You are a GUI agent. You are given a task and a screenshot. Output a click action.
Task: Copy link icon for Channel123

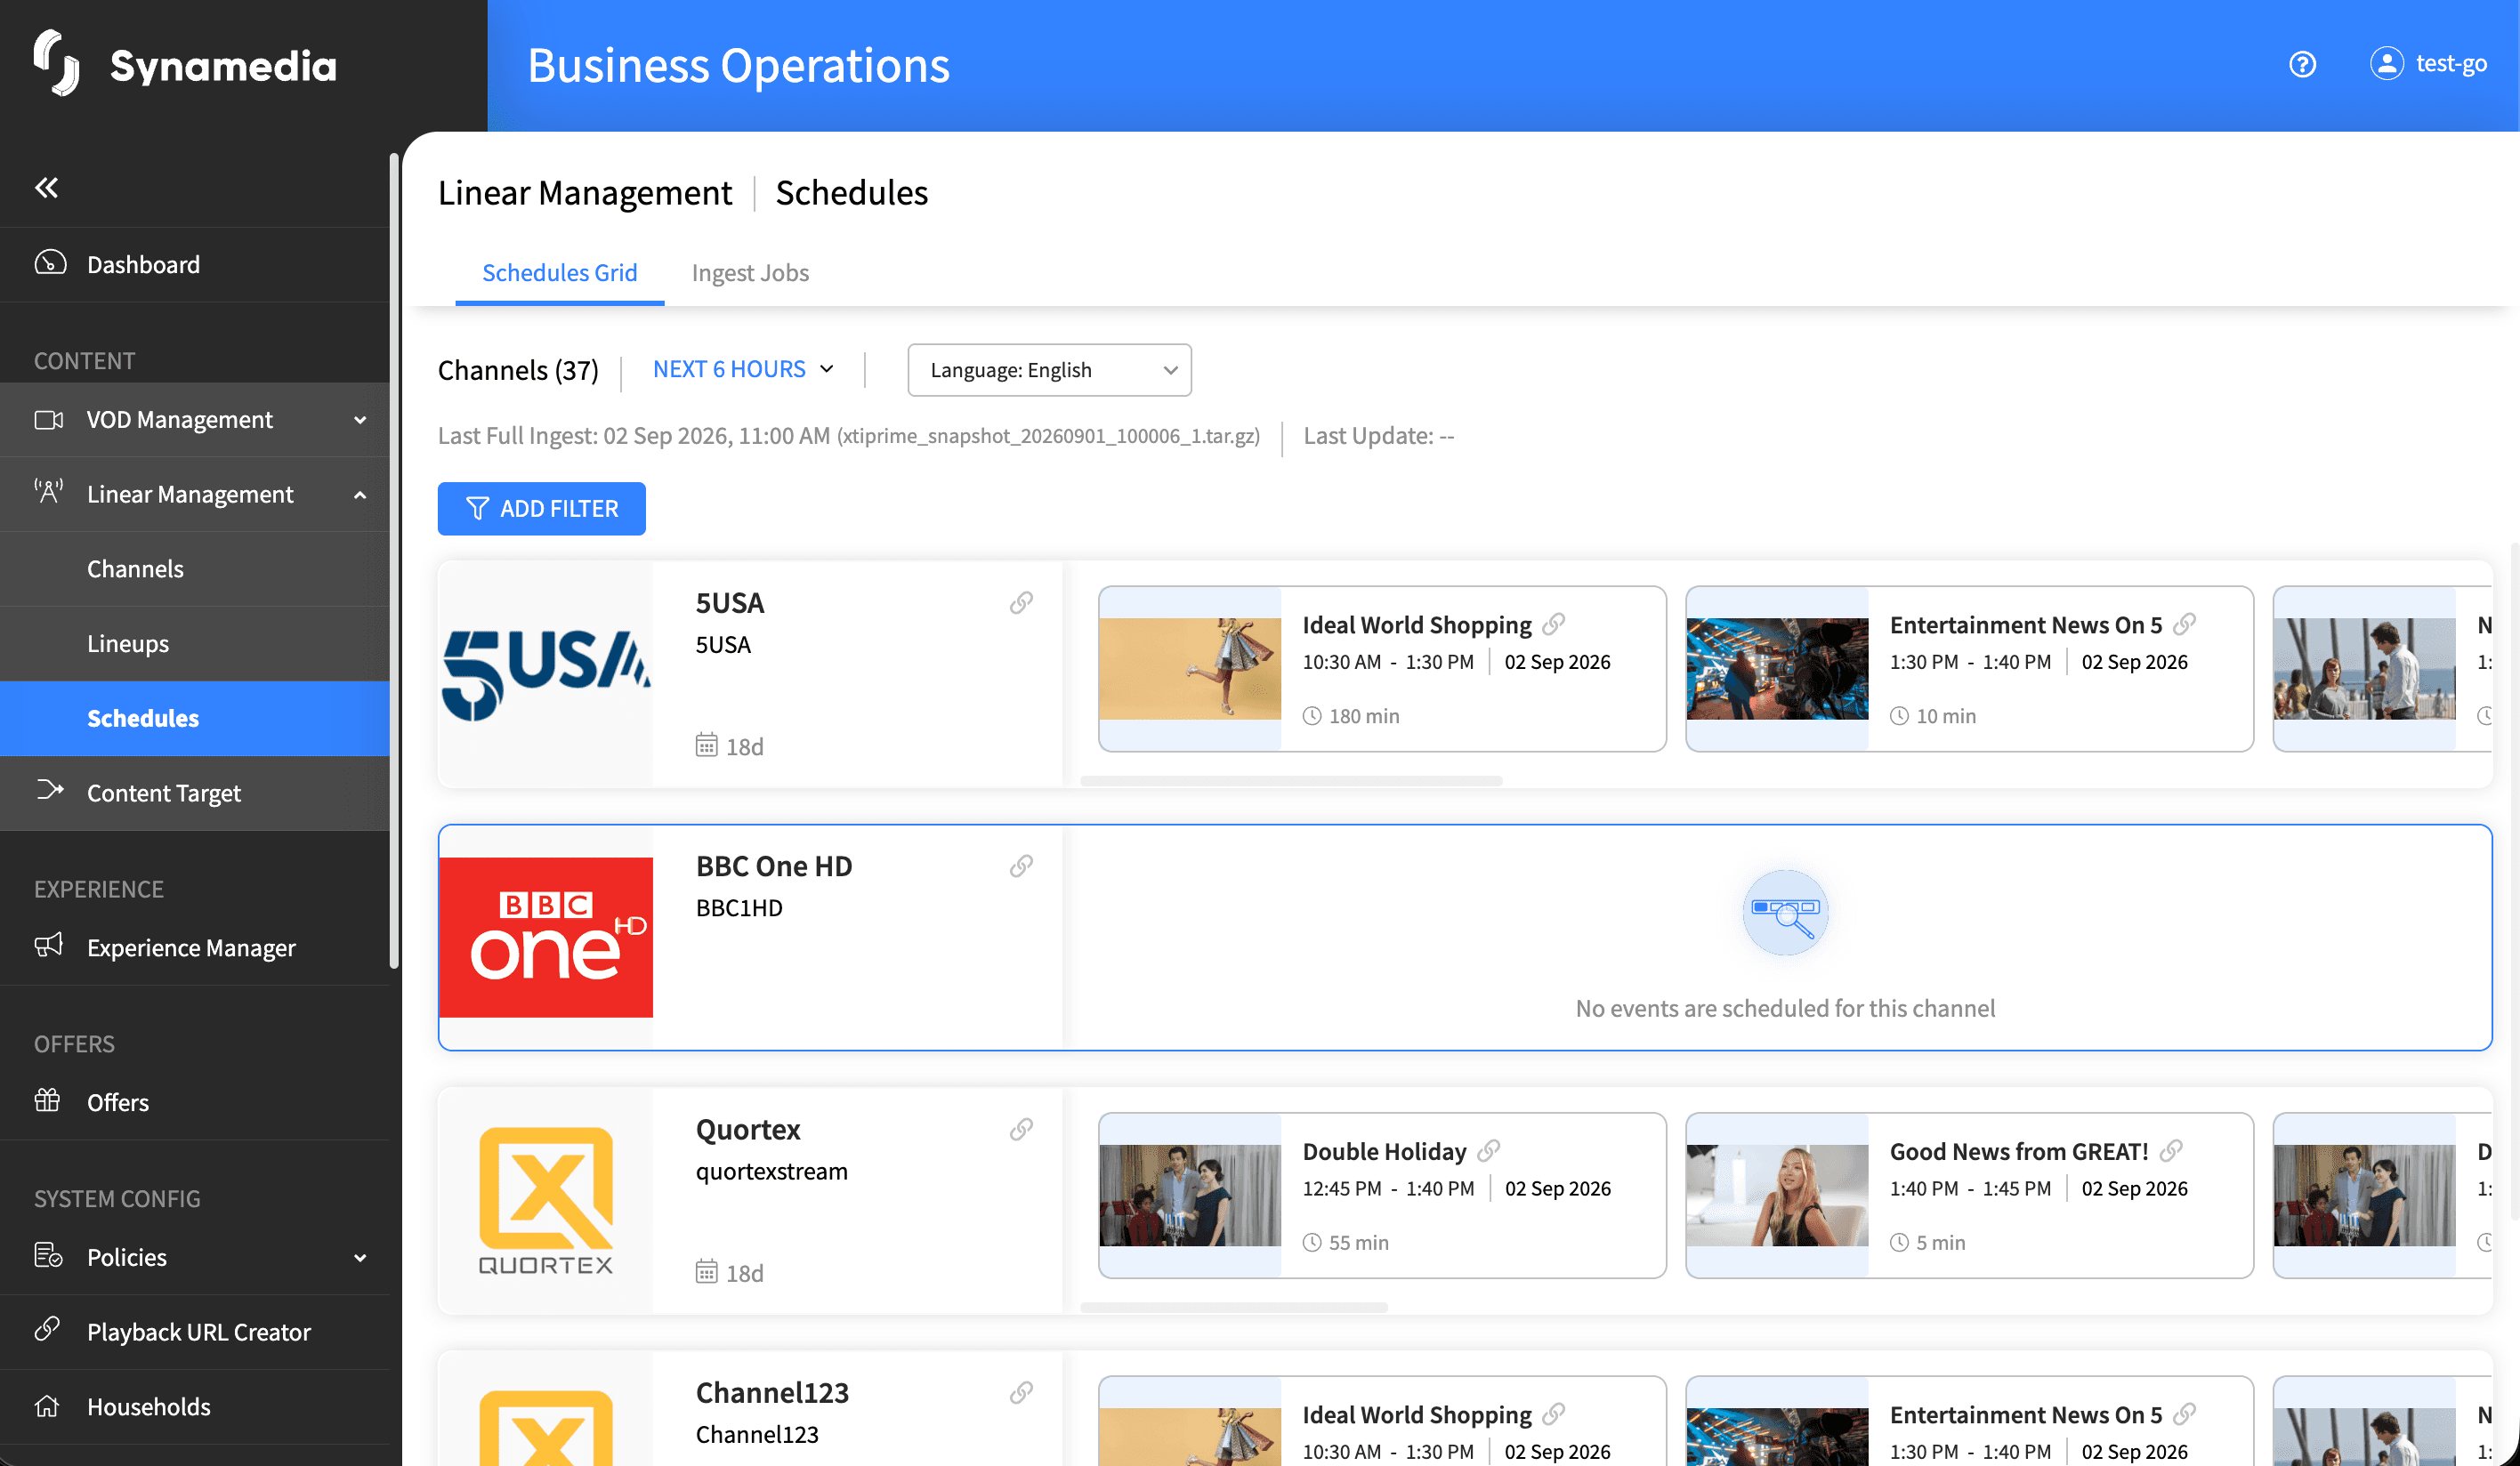pos(1021,1392)
